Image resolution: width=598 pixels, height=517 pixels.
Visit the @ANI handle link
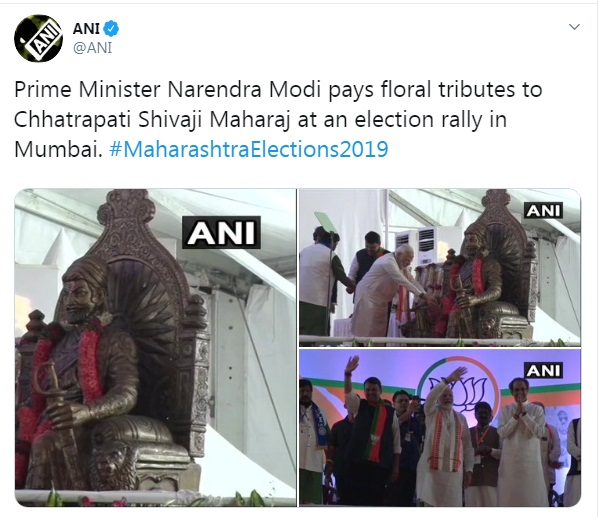point(92,48)
